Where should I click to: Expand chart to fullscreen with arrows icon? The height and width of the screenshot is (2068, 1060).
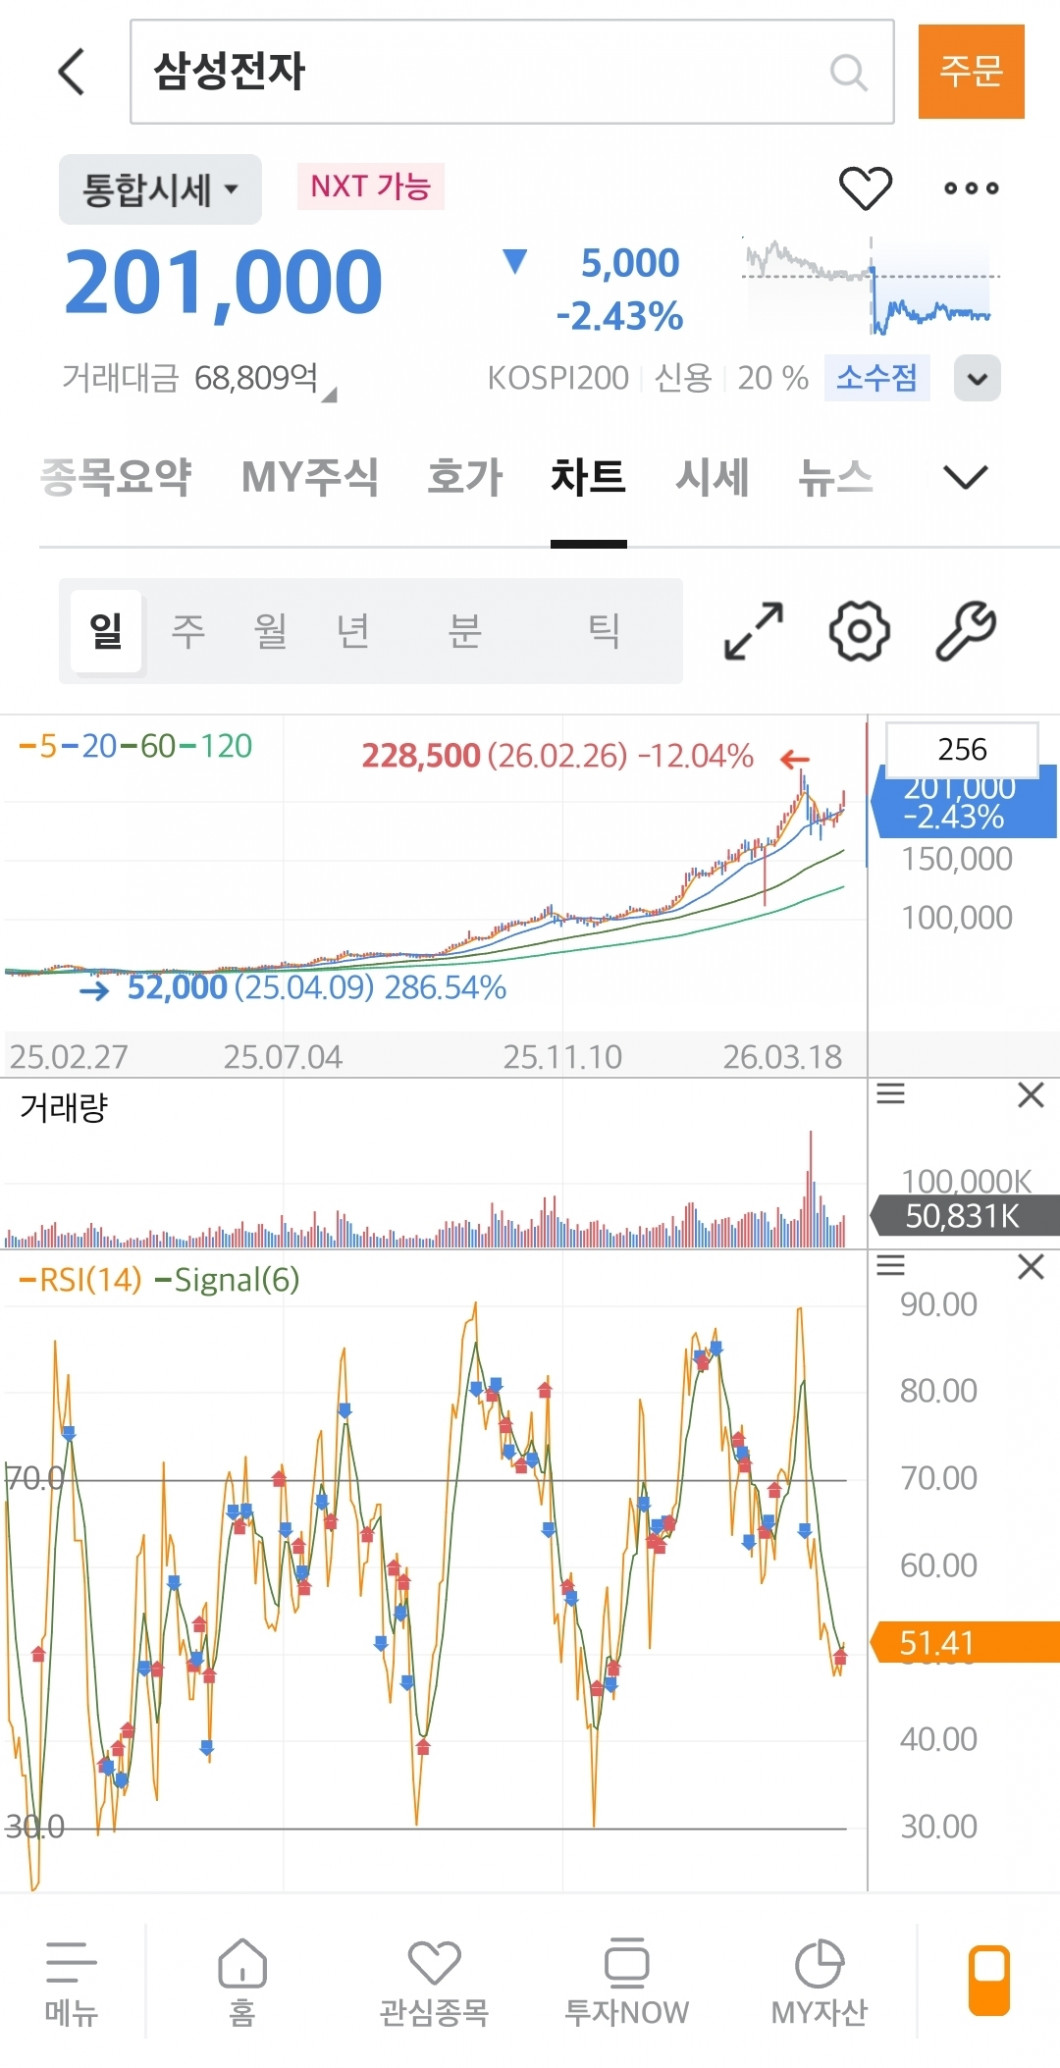753,631
